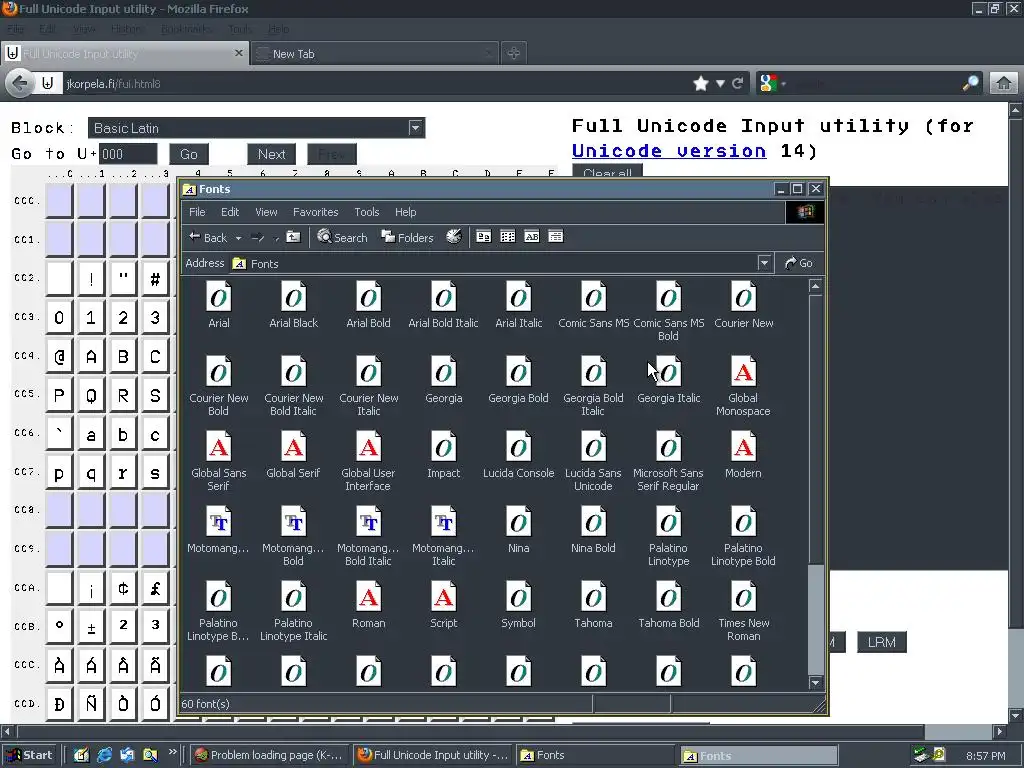Show the Folders pane
Viewport: 1024px width, 768px height.
pyautogui.click(x=408, y=237)
